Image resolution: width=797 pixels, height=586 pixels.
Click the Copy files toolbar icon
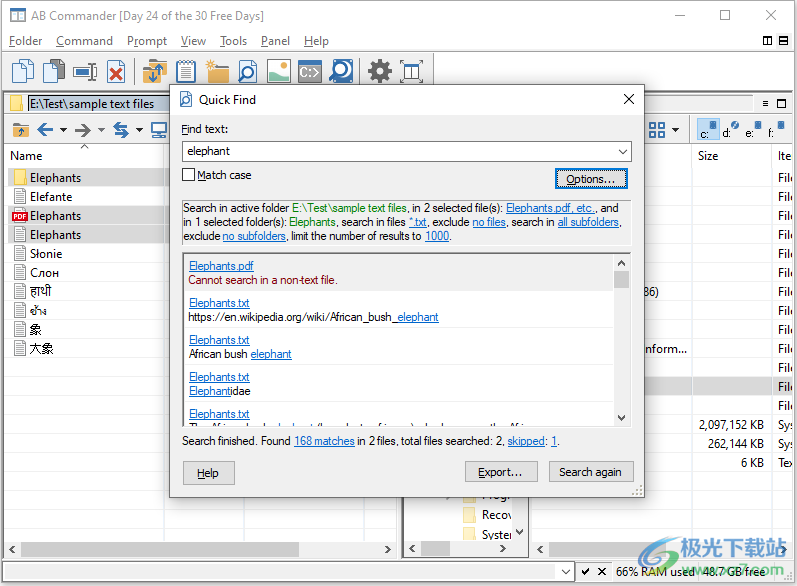tap(23, 71)
